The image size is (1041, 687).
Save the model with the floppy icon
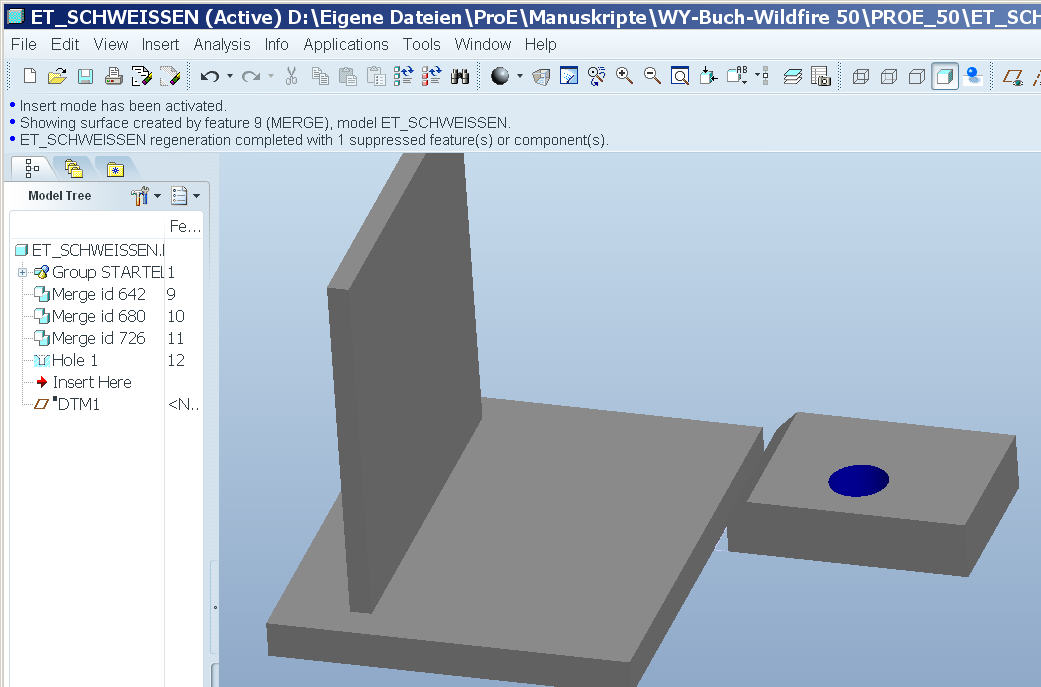click(x=85, y=76)
